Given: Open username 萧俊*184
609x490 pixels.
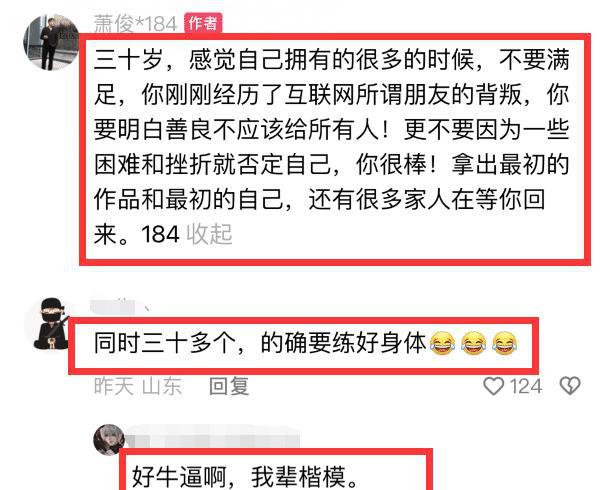Looking at the screenshot, I should 136,24.
